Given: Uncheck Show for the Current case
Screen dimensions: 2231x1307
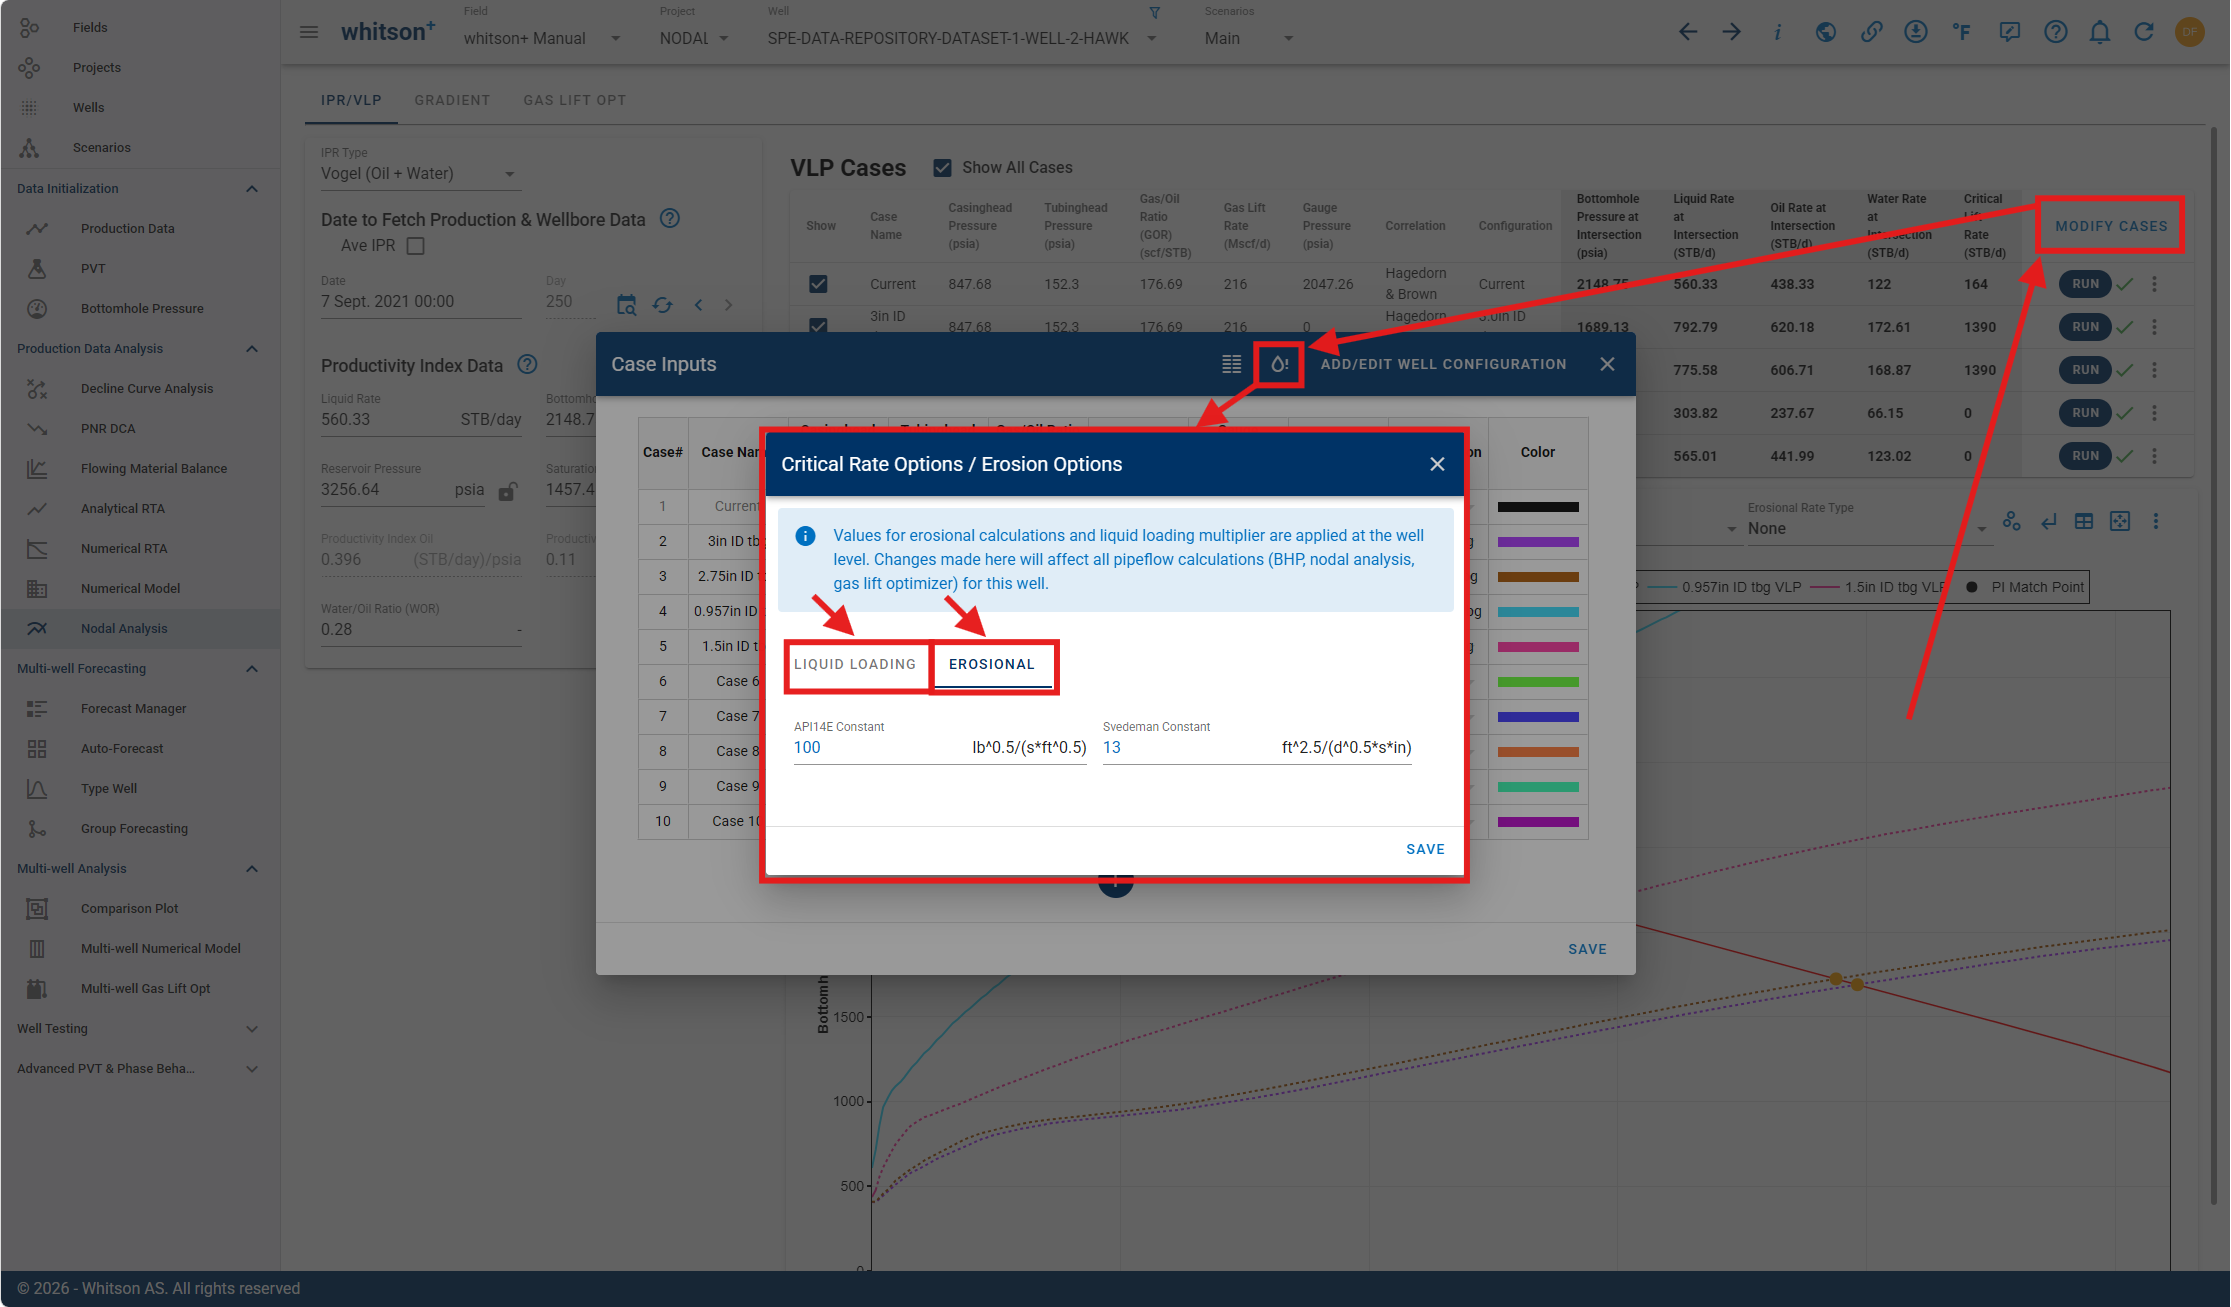Looking at the screenshot, I should pos(818,284).
